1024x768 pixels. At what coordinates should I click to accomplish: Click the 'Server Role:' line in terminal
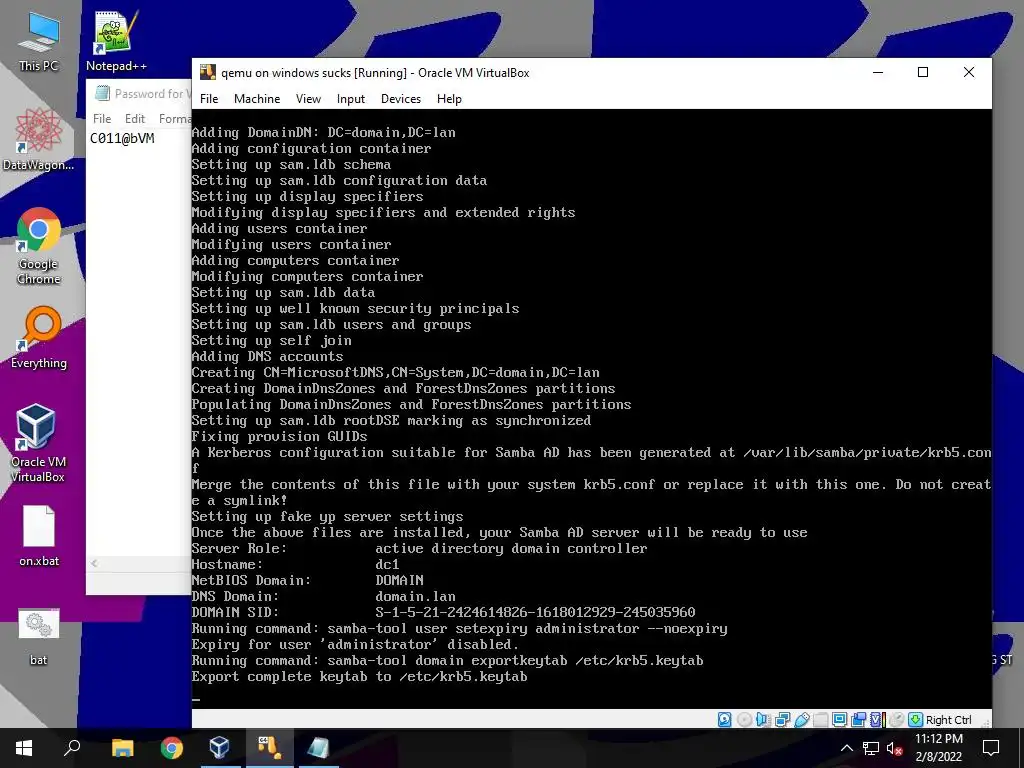coord(419,549)
